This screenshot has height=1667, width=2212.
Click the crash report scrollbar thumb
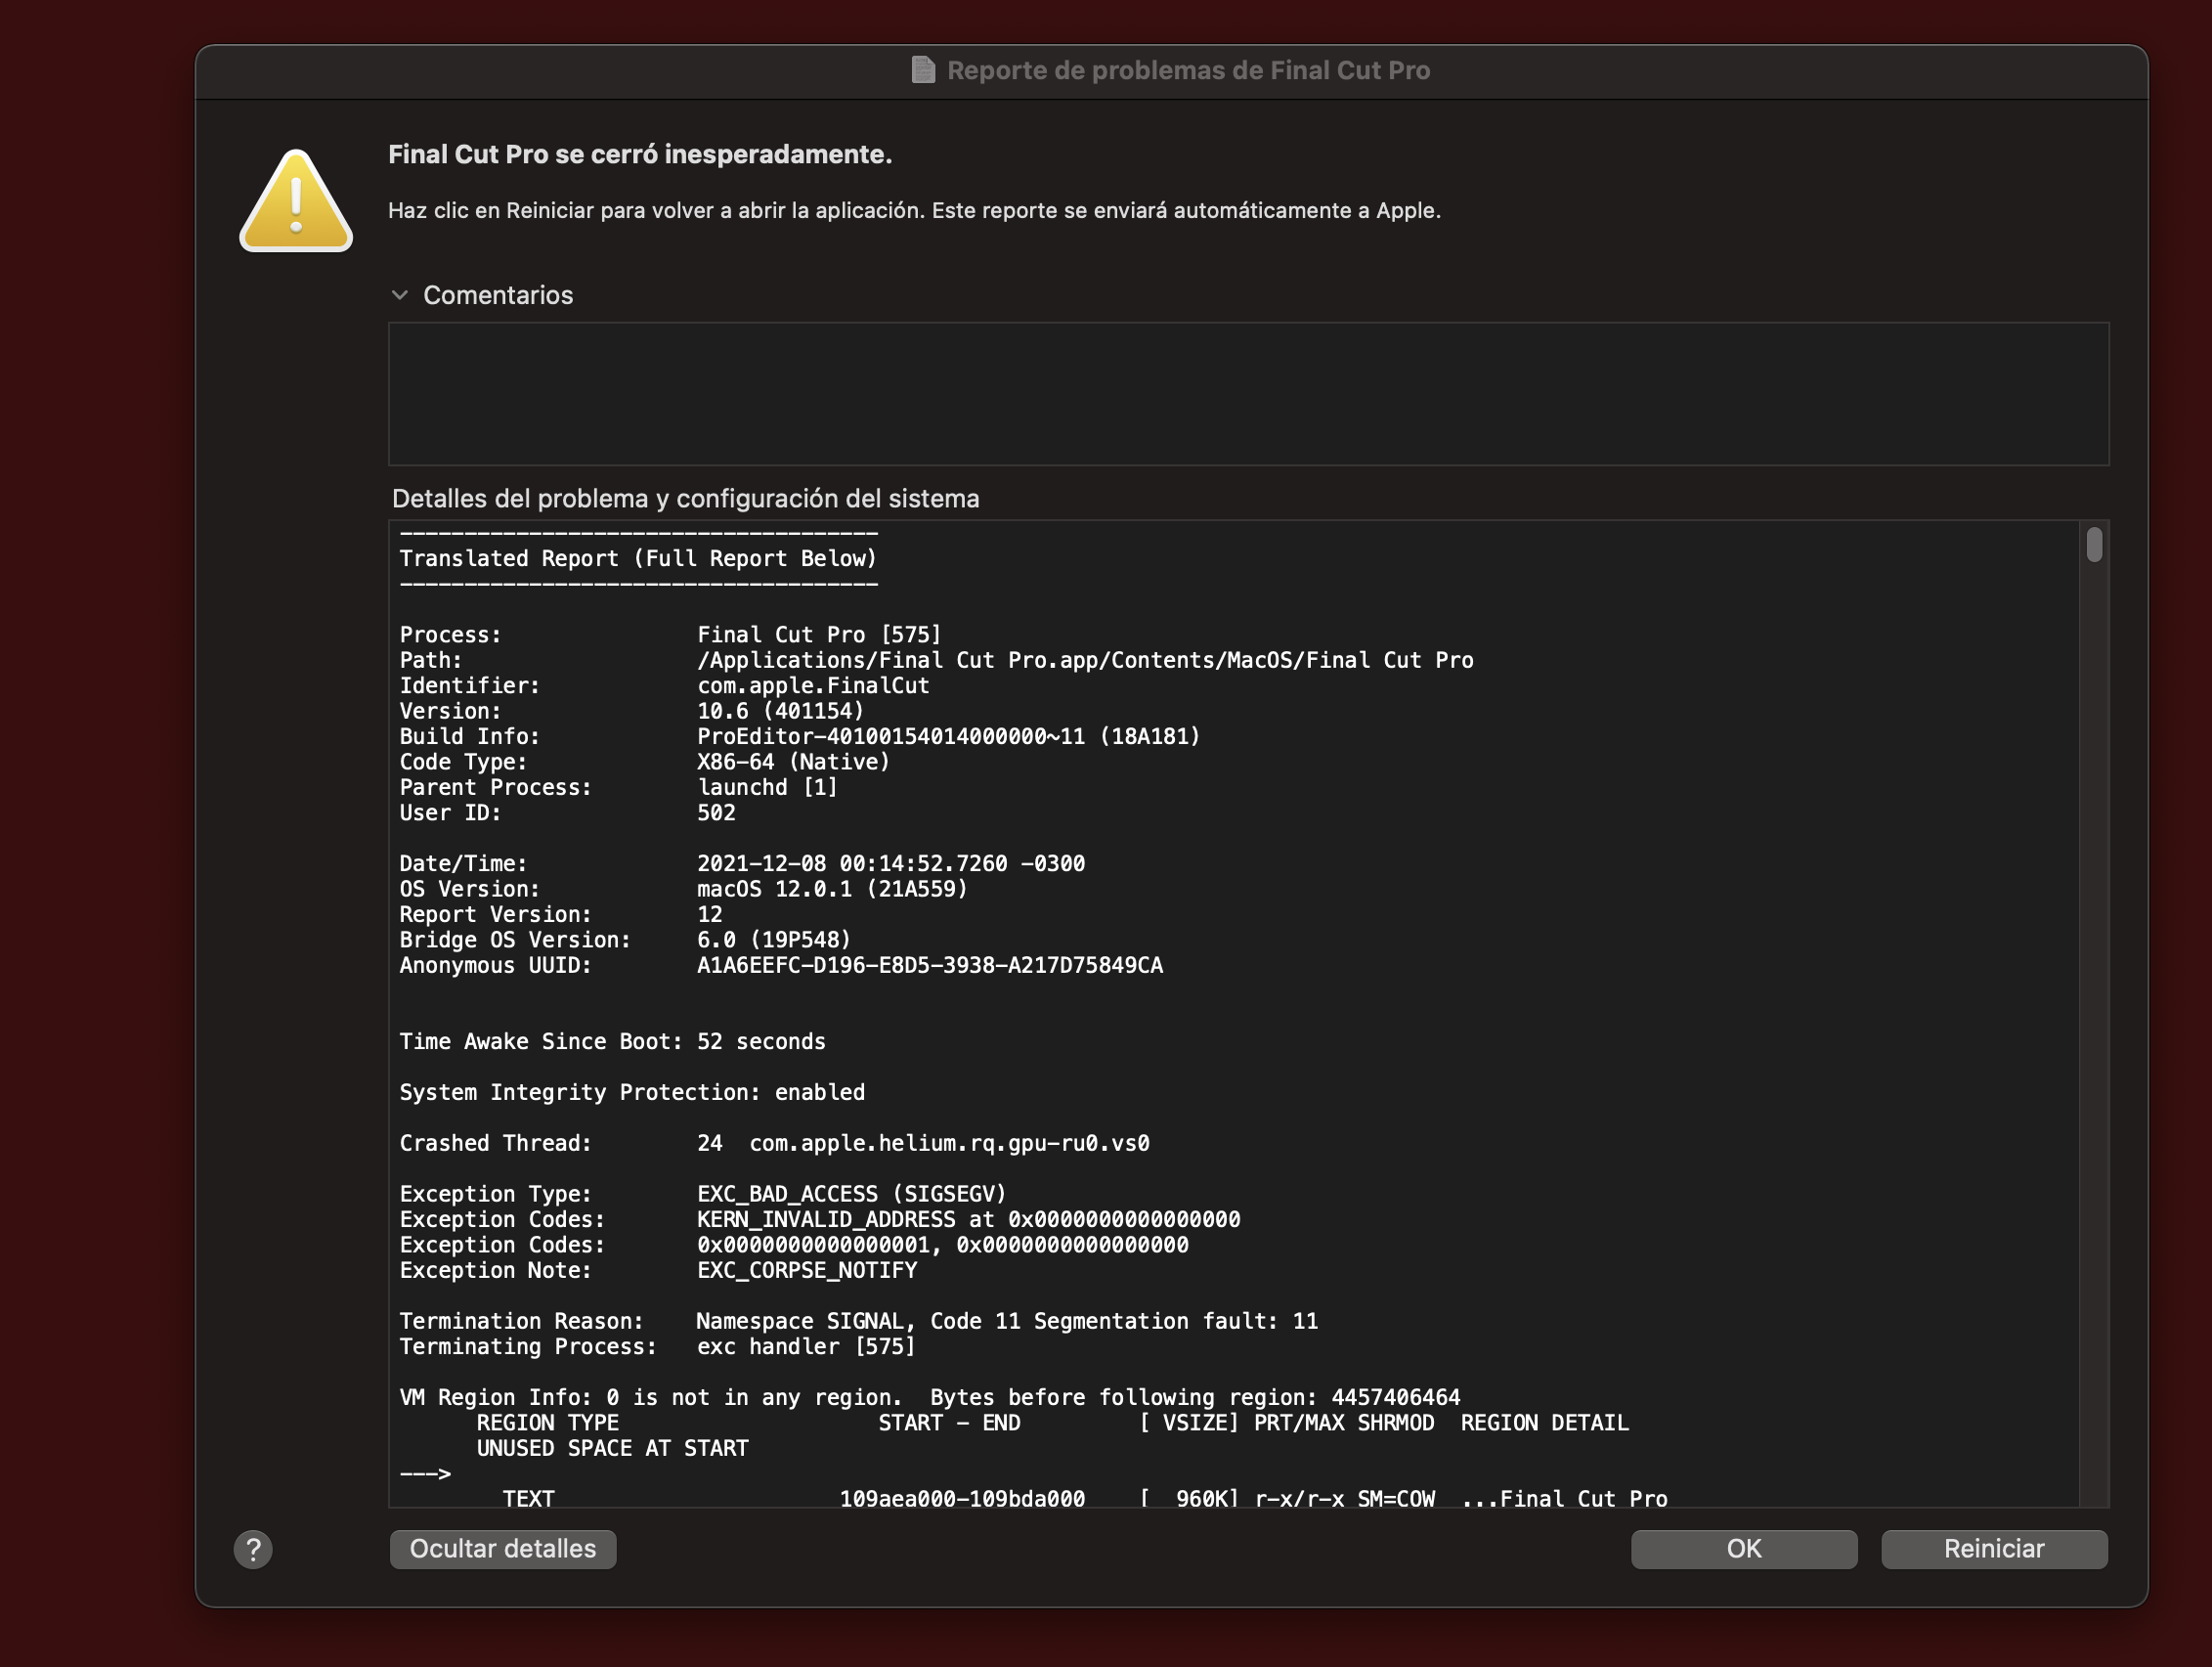pyautogui.click(x=2094, y=546)
